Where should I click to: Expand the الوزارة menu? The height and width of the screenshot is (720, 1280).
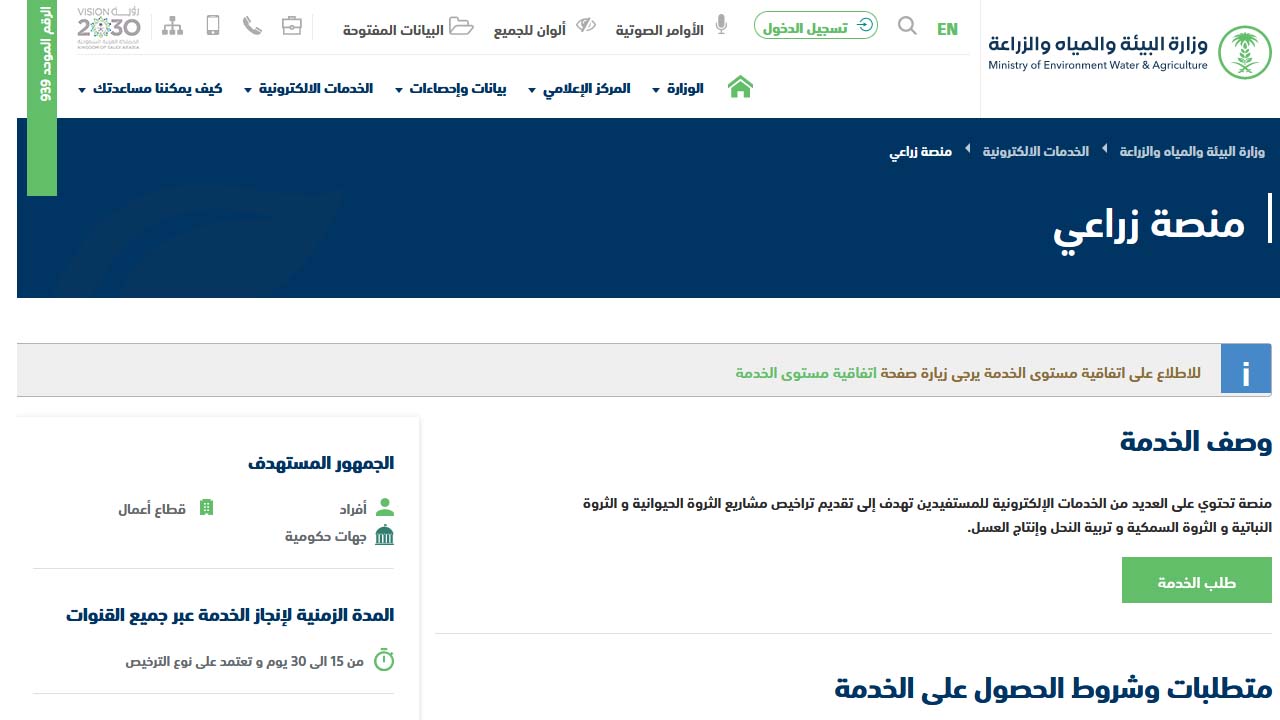coord(678,88)
